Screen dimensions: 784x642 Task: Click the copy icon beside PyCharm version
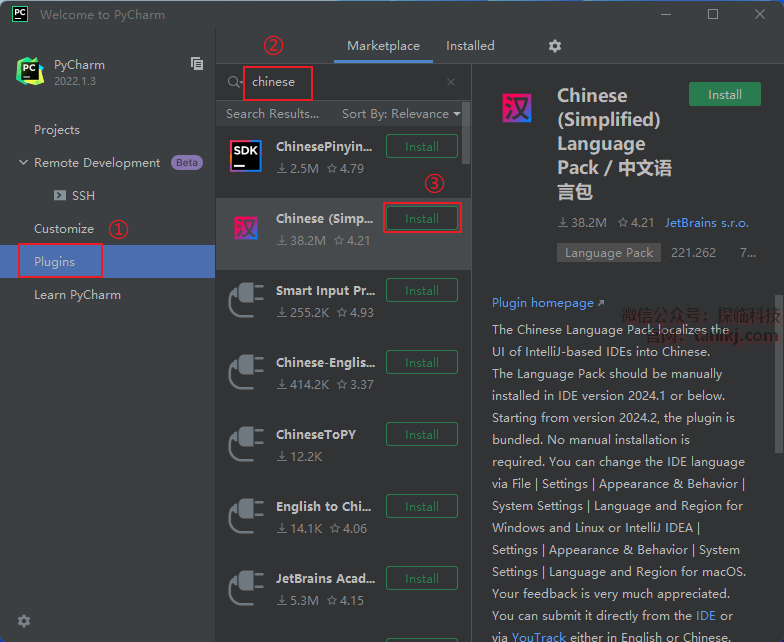197,64
